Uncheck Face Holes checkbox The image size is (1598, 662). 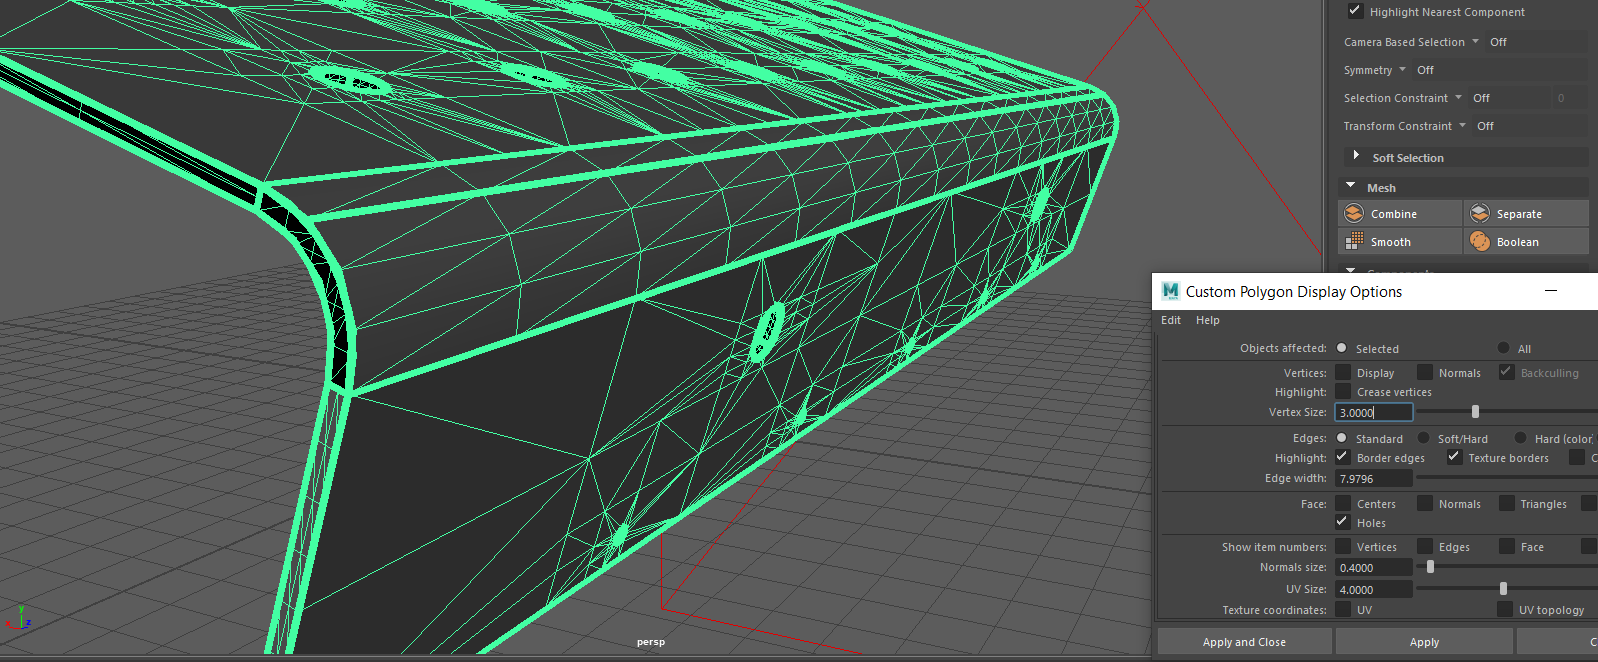1343,522
